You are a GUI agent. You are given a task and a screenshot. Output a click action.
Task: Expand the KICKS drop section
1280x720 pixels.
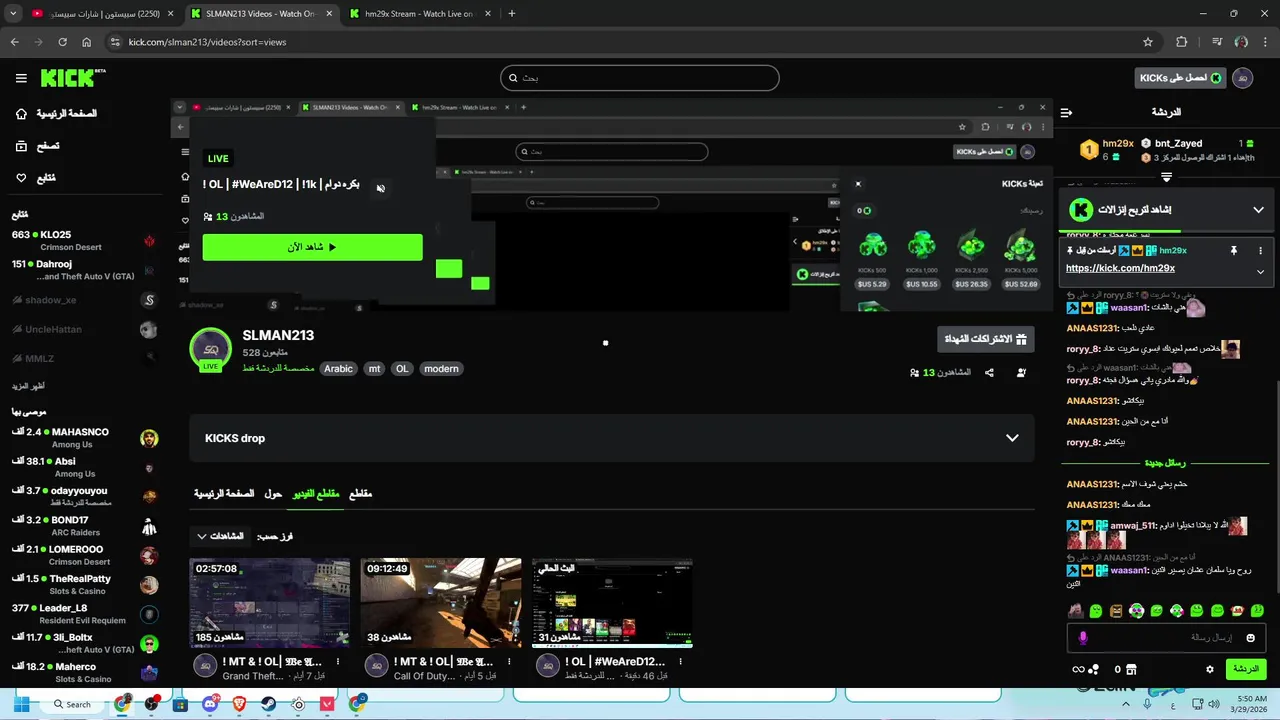click(1012, 438)
